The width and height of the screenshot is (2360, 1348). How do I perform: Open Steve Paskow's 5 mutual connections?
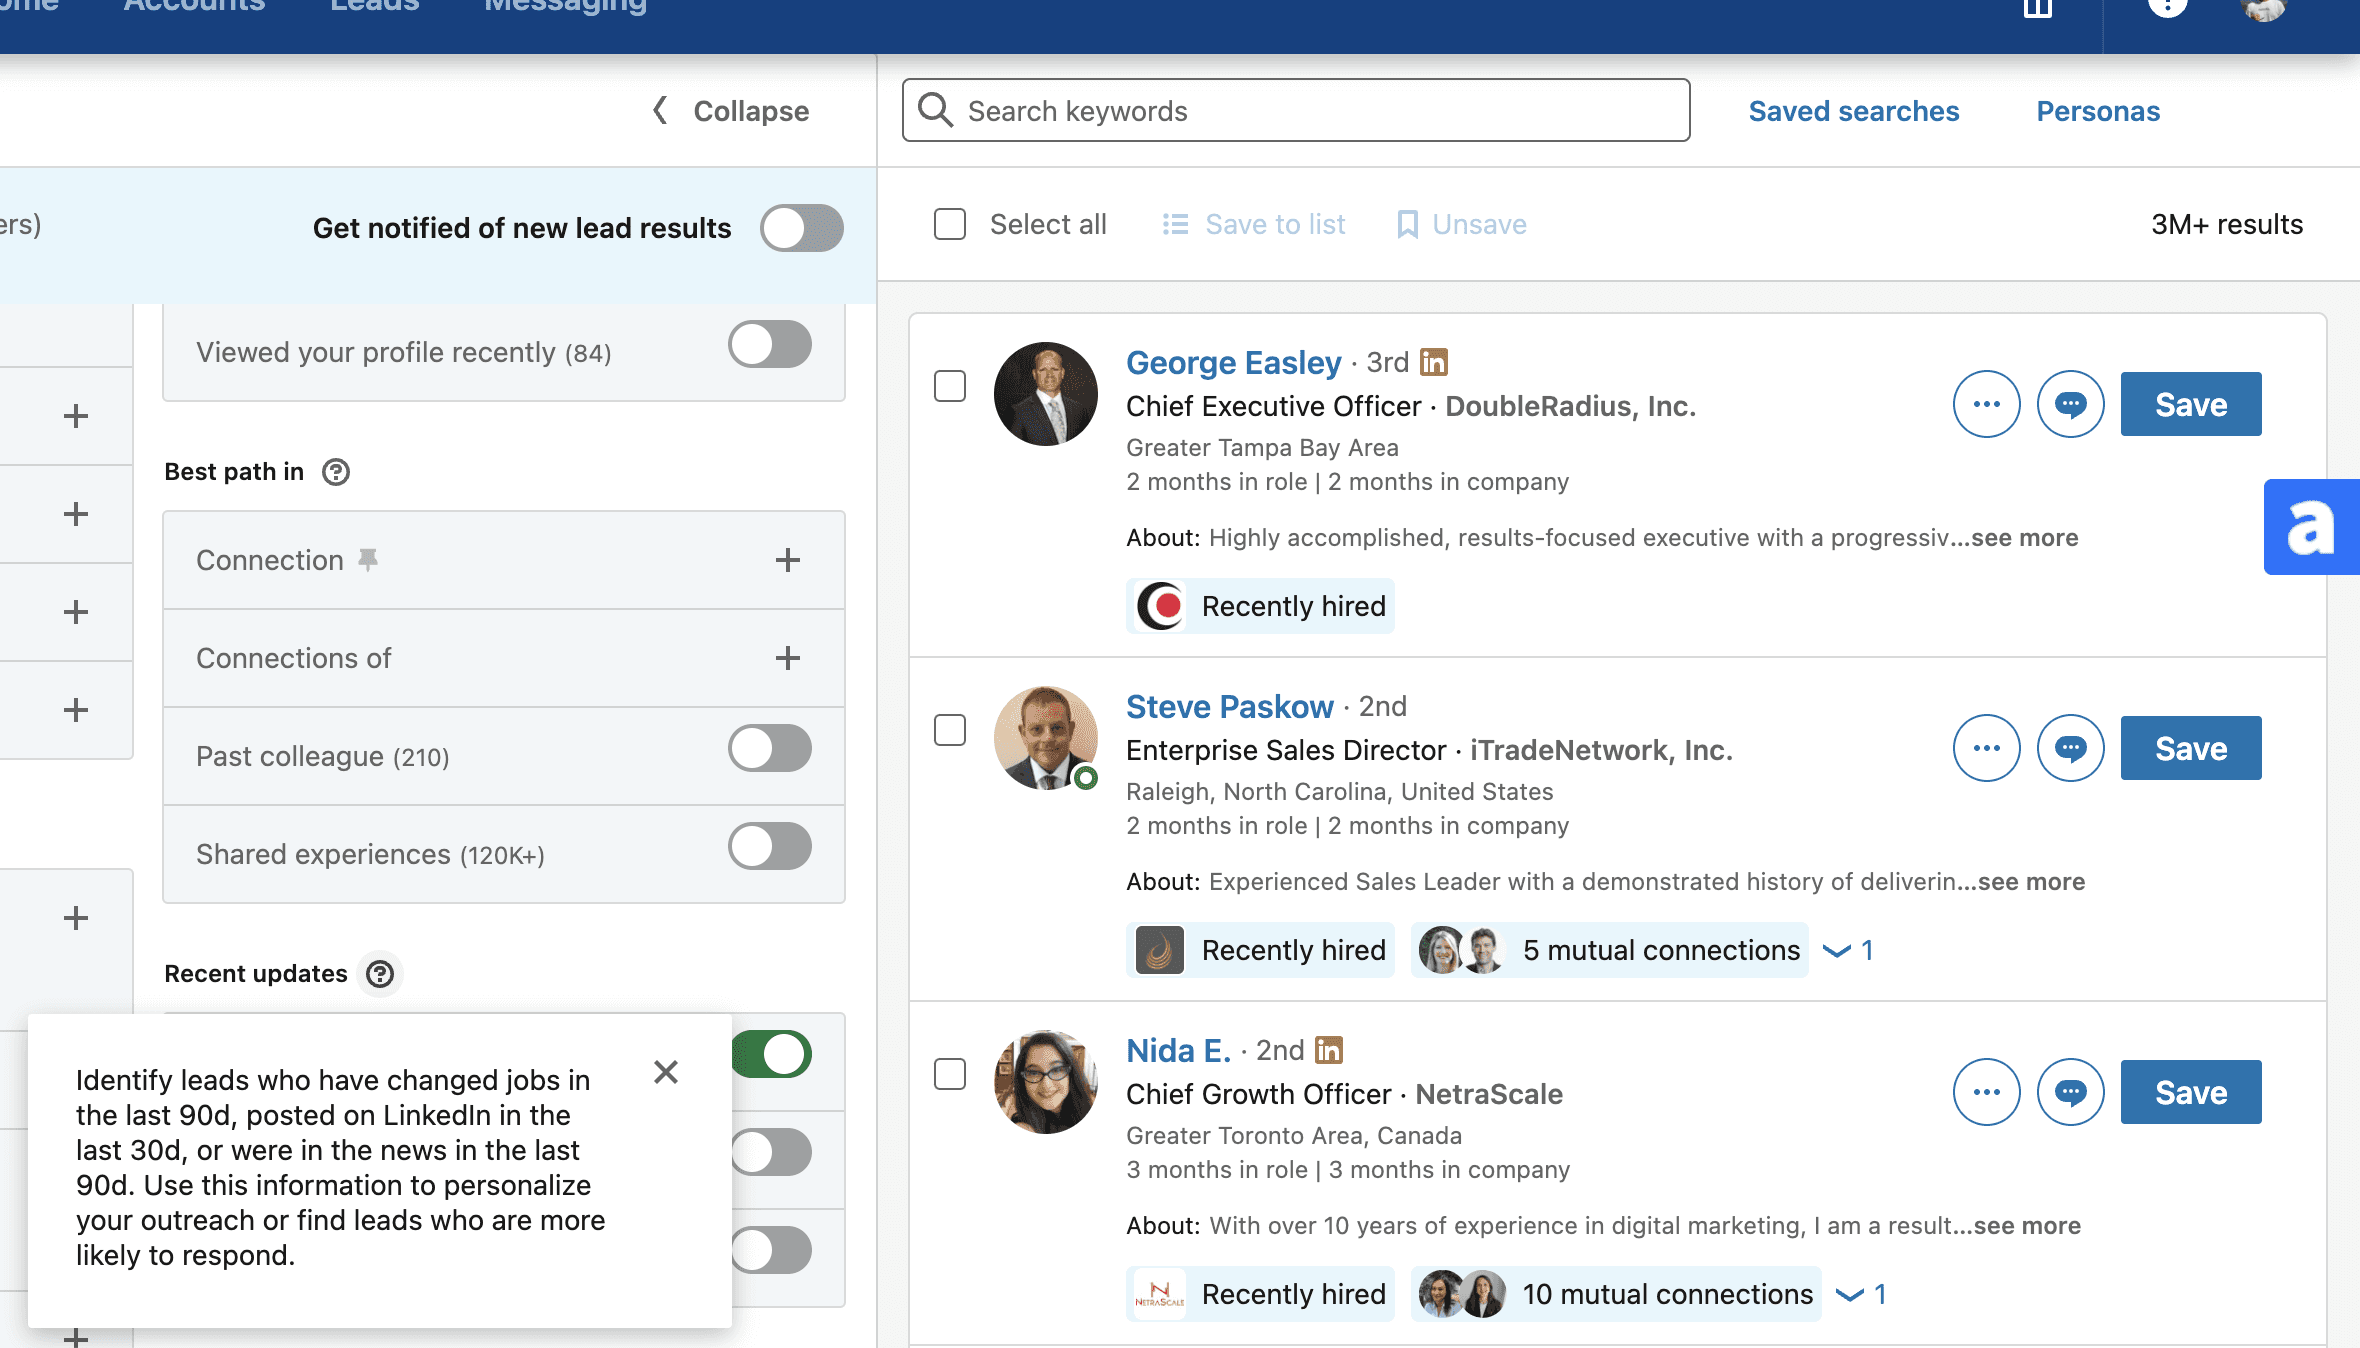click(1610, 950)
